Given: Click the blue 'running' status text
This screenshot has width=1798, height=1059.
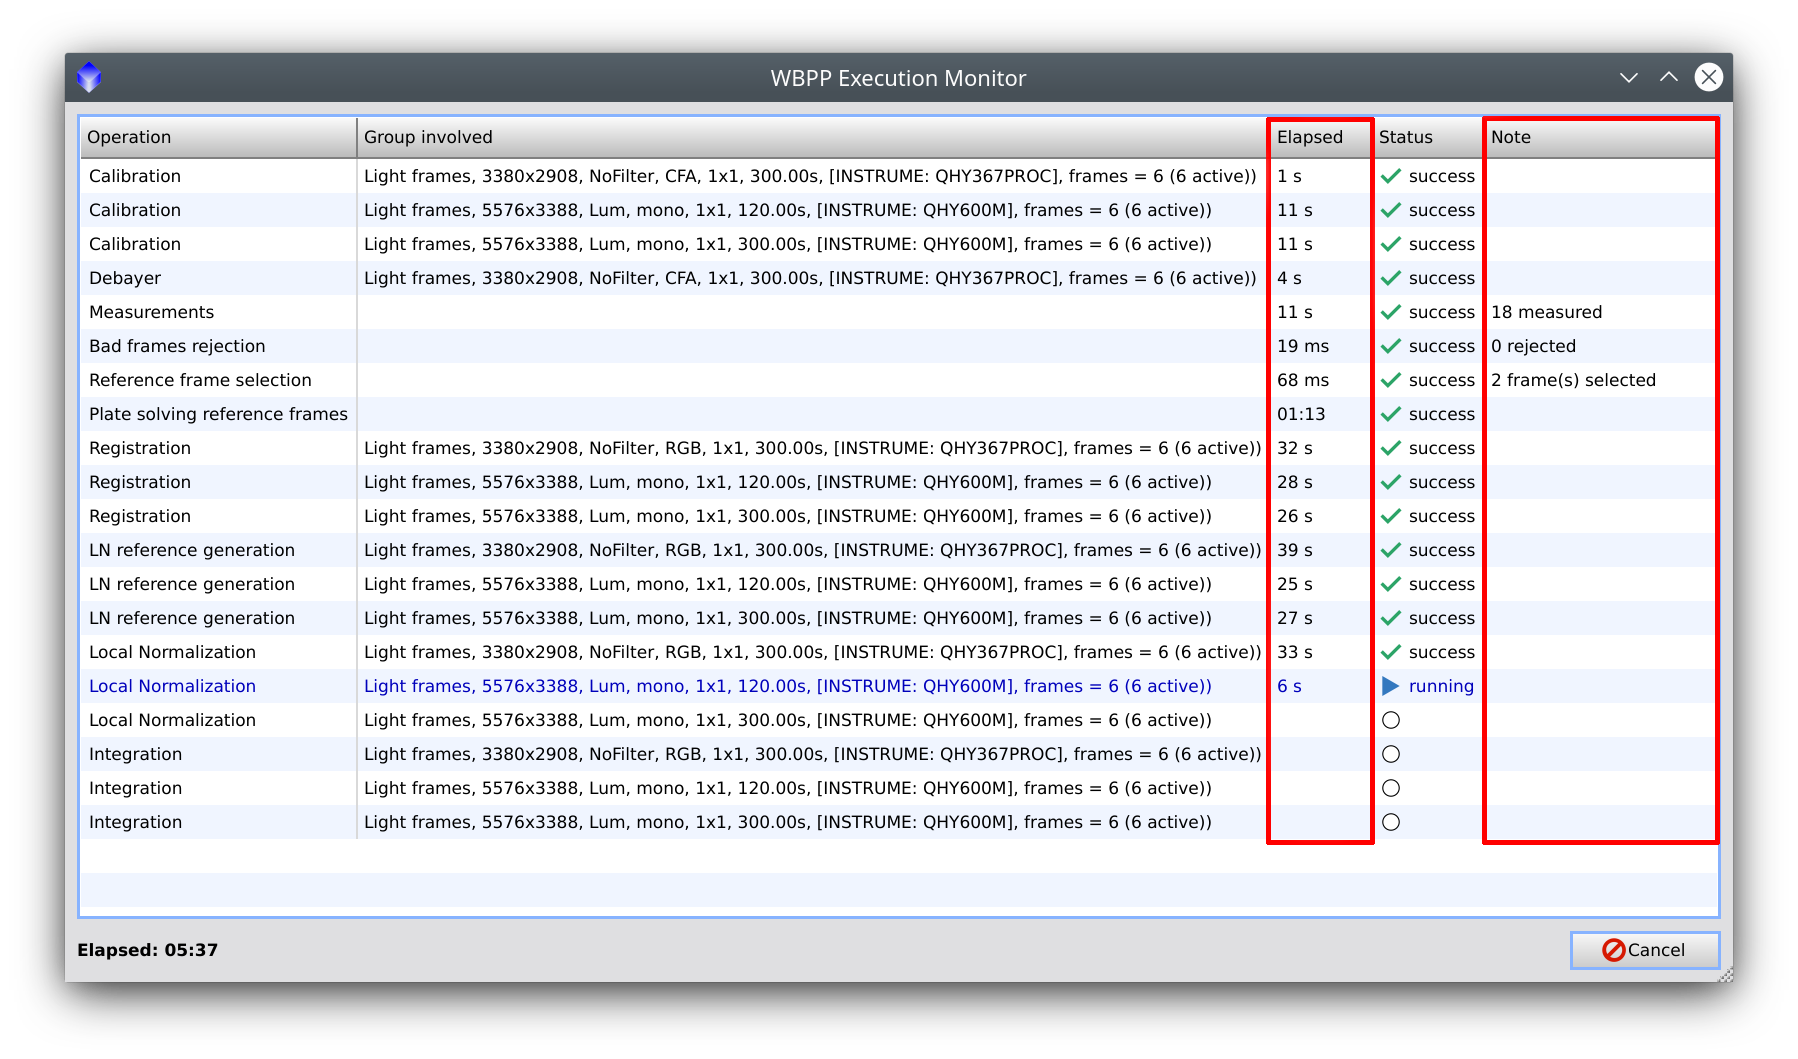Looking at the screenshot, I should pos(1441,686).
